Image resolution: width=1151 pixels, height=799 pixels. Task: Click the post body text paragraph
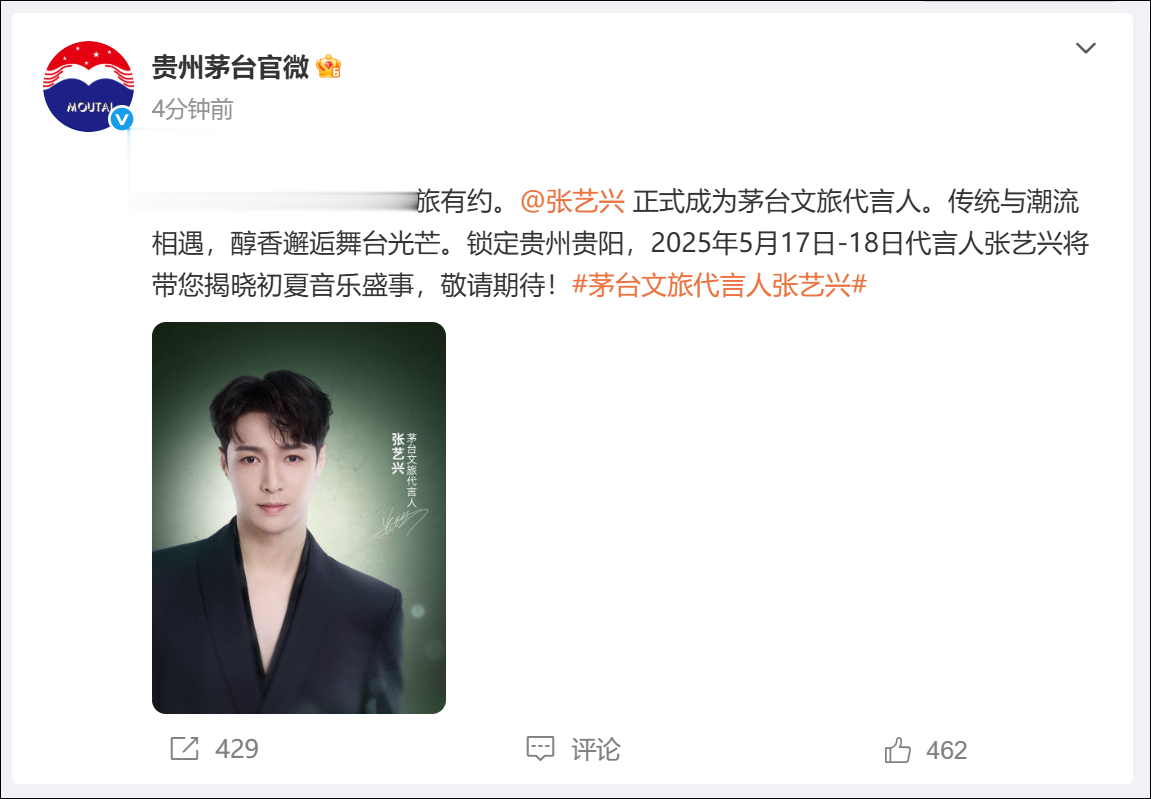pos(620,243)
